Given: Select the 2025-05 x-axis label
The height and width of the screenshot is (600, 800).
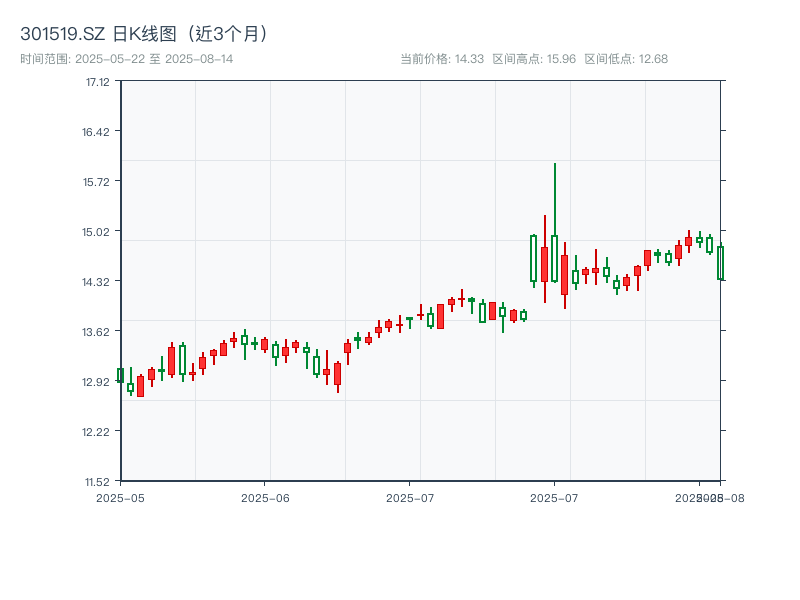Looking at the screenshot, I should pos(118,496).
